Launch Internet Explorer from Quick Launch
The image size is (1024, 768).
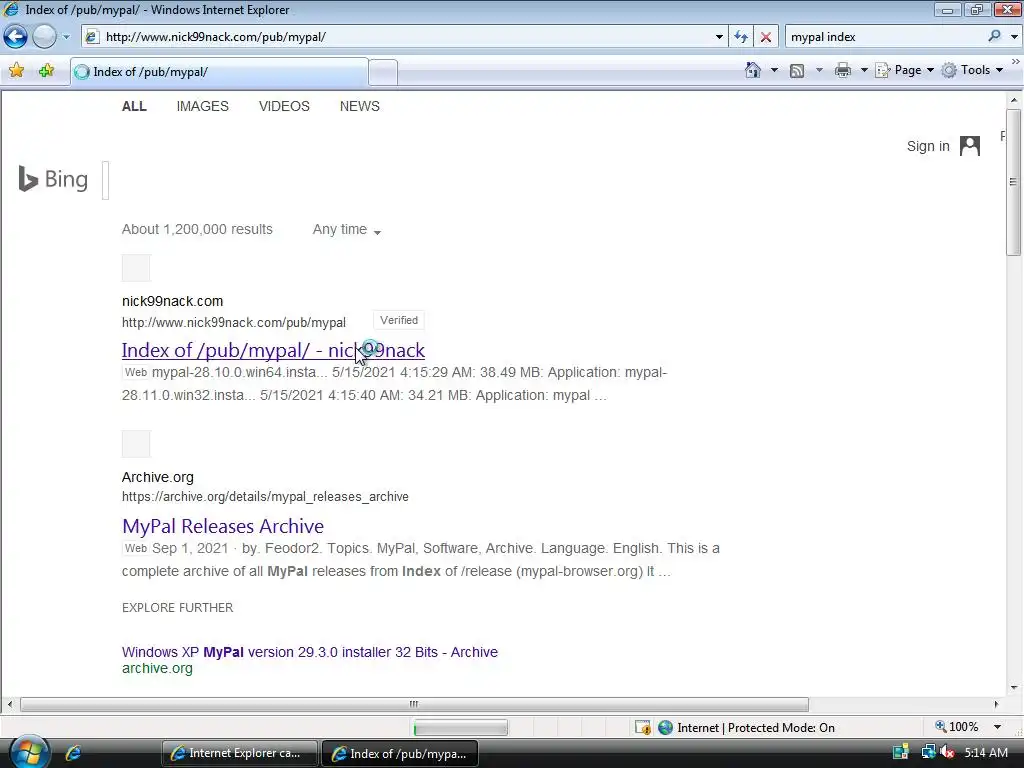click(x=73, y=753)
